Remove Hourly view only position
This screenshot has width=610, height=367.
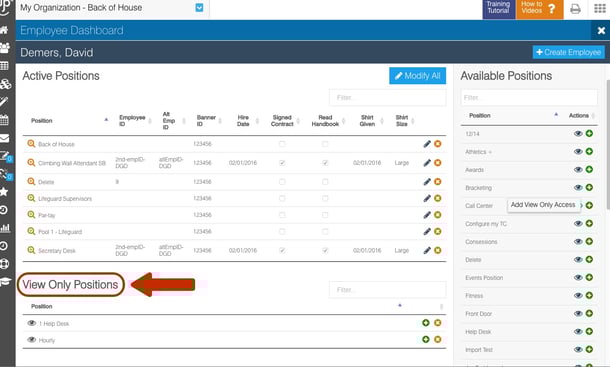438,339
